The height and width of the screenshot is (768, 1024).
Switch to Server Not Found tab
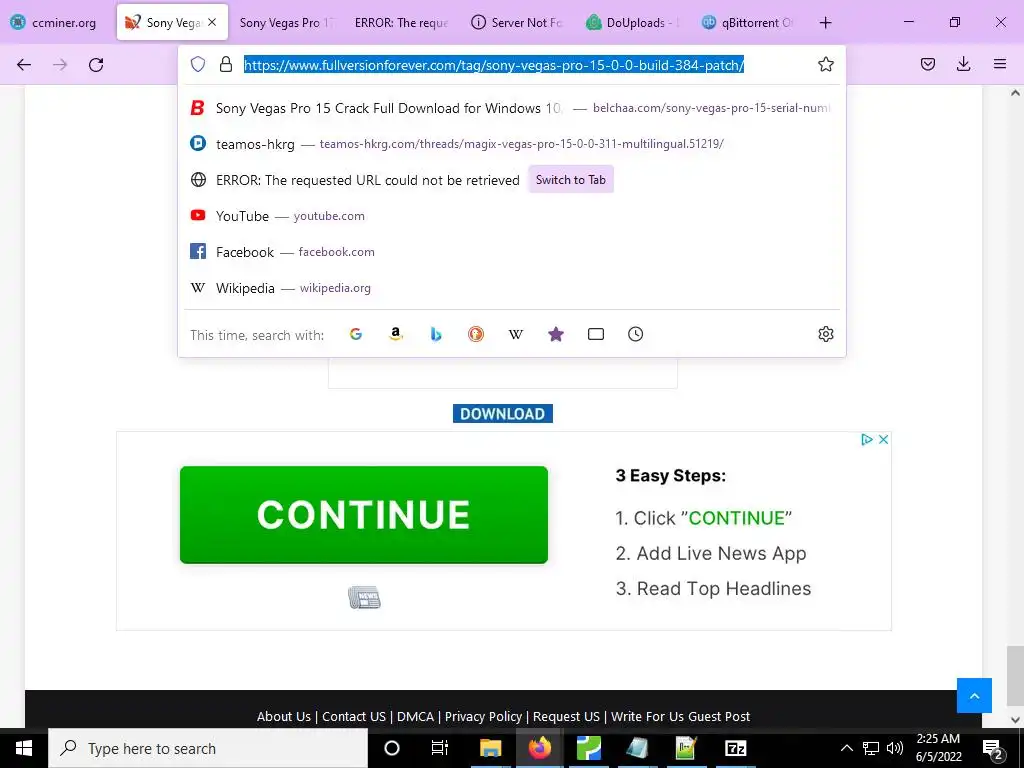517,22
